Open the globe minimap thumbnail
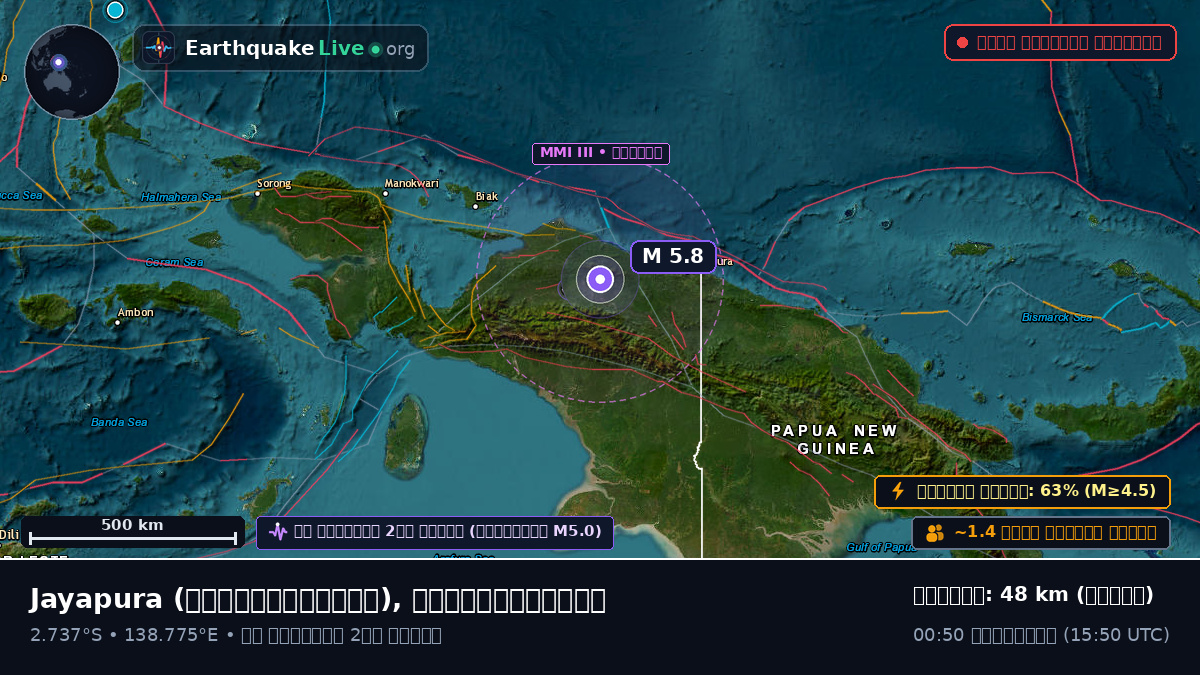This screenshot has width=1200, height=675. [72, 72]
